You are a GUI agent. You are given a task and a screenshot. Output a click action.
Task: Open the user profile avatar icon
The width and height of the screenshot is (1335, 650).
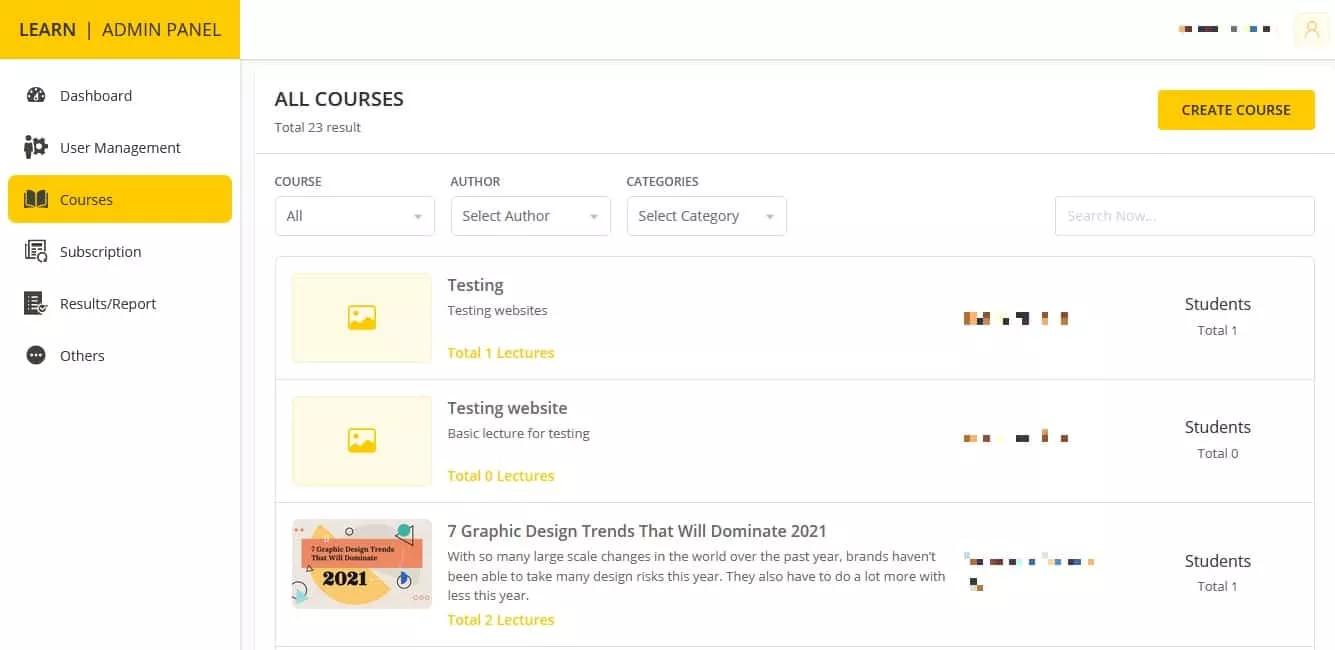point(1312,30)
